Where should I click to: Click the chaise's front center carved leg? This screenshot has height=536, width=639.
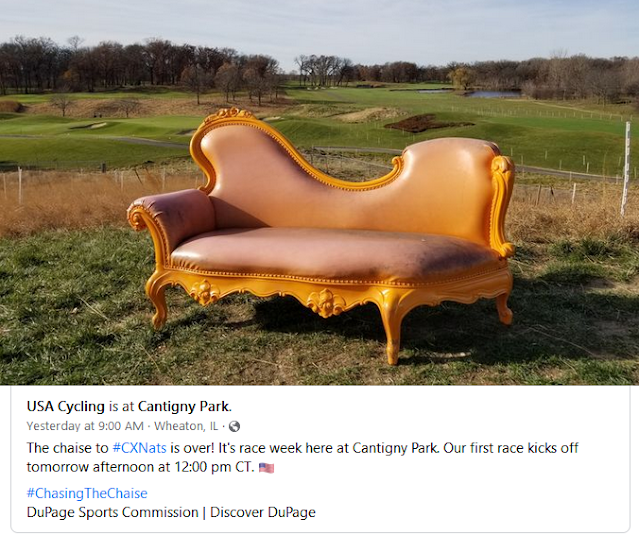[x=391, y=326]
